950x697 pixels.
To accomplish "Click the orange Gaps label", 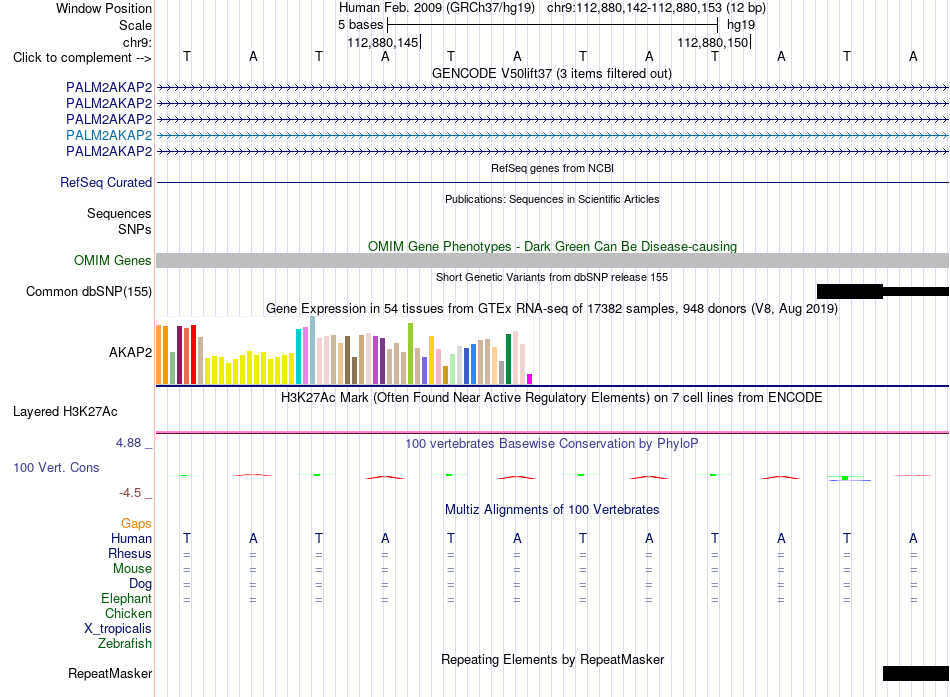I will click(136, 524).
